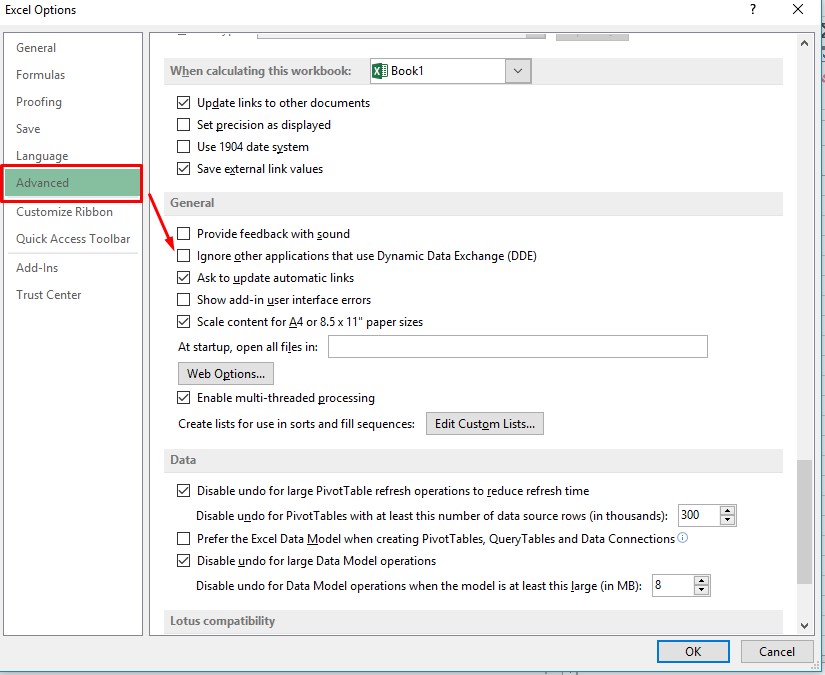Enable Show add-in user interface errors
The image size is (825, 675).
[x=183, y=299]
